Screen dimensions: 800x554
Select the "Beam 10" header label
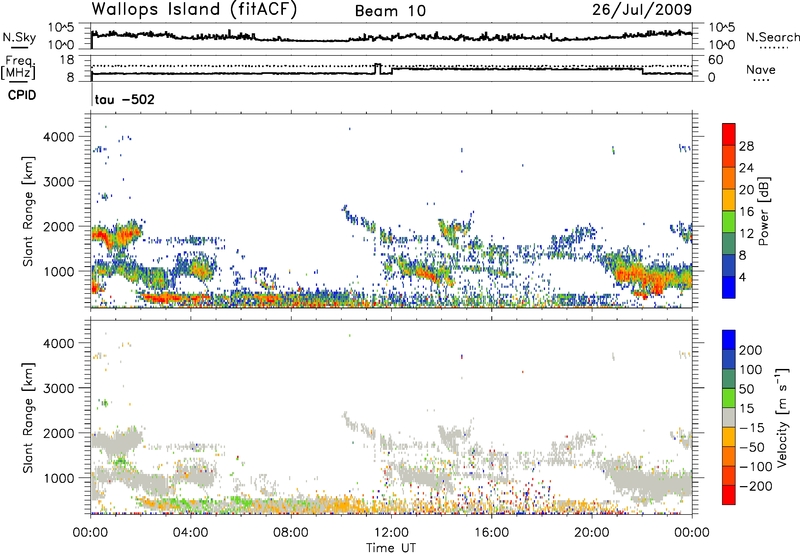pos(390,11)
